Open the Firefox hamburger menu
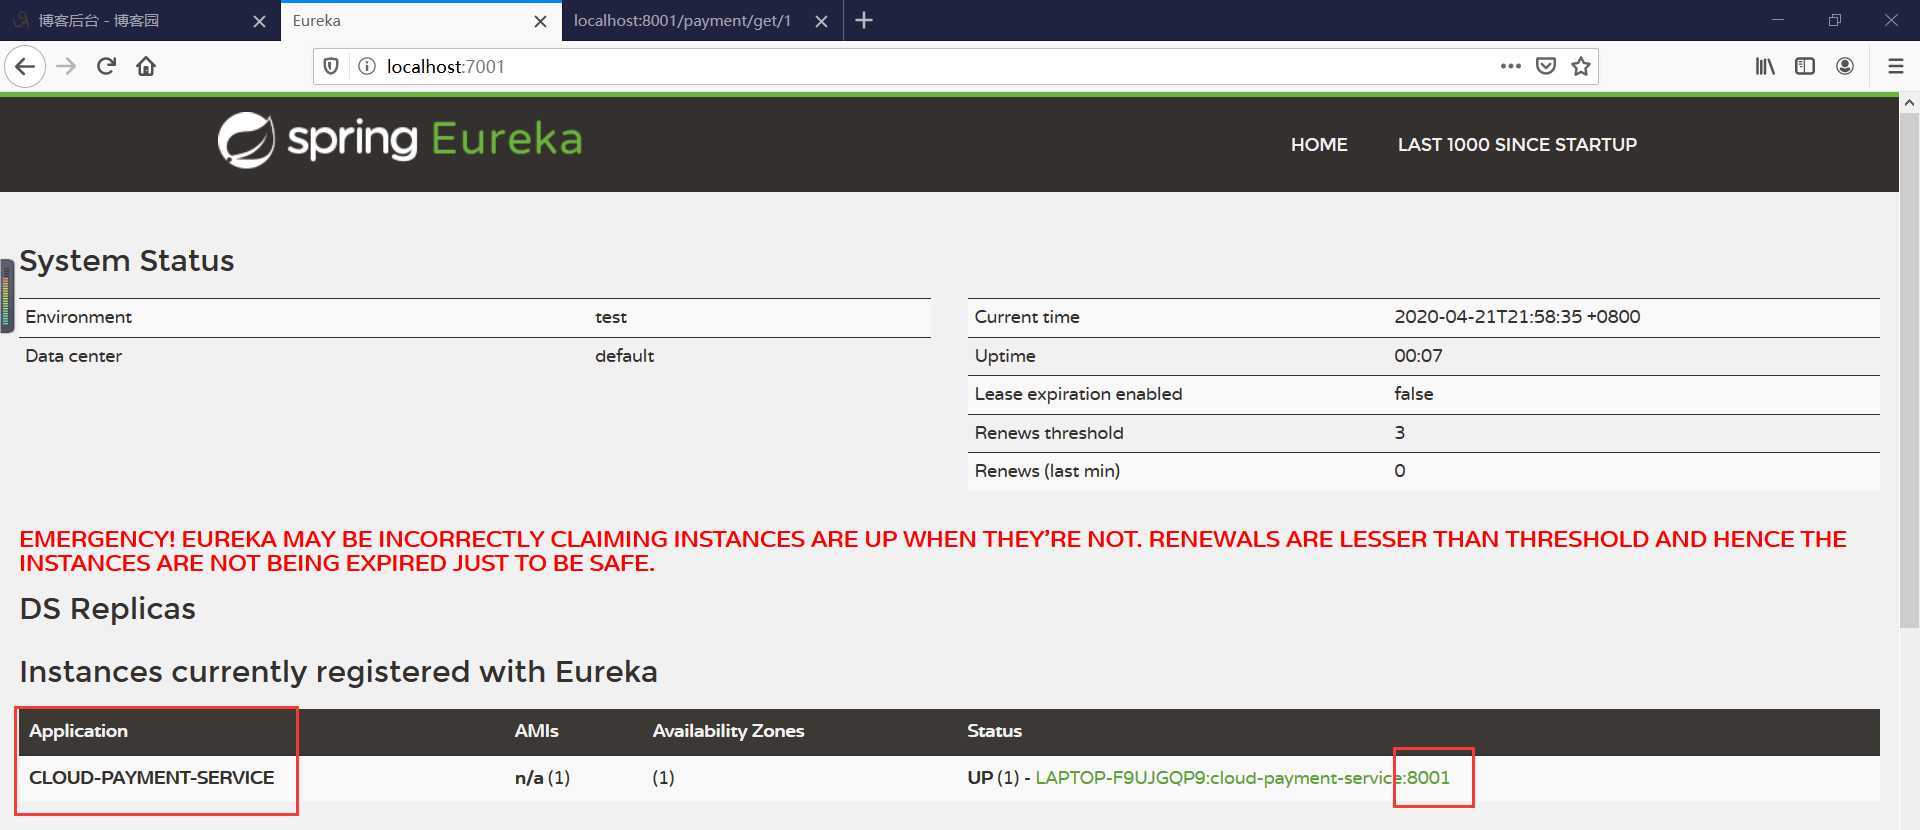 [1895, 66]
